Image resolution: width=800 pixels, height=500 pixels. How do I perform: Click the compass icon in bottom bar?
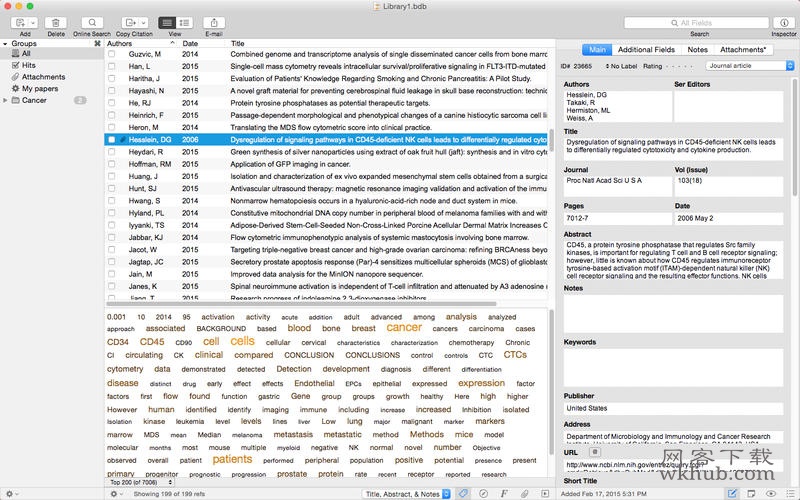pos(483,493)
